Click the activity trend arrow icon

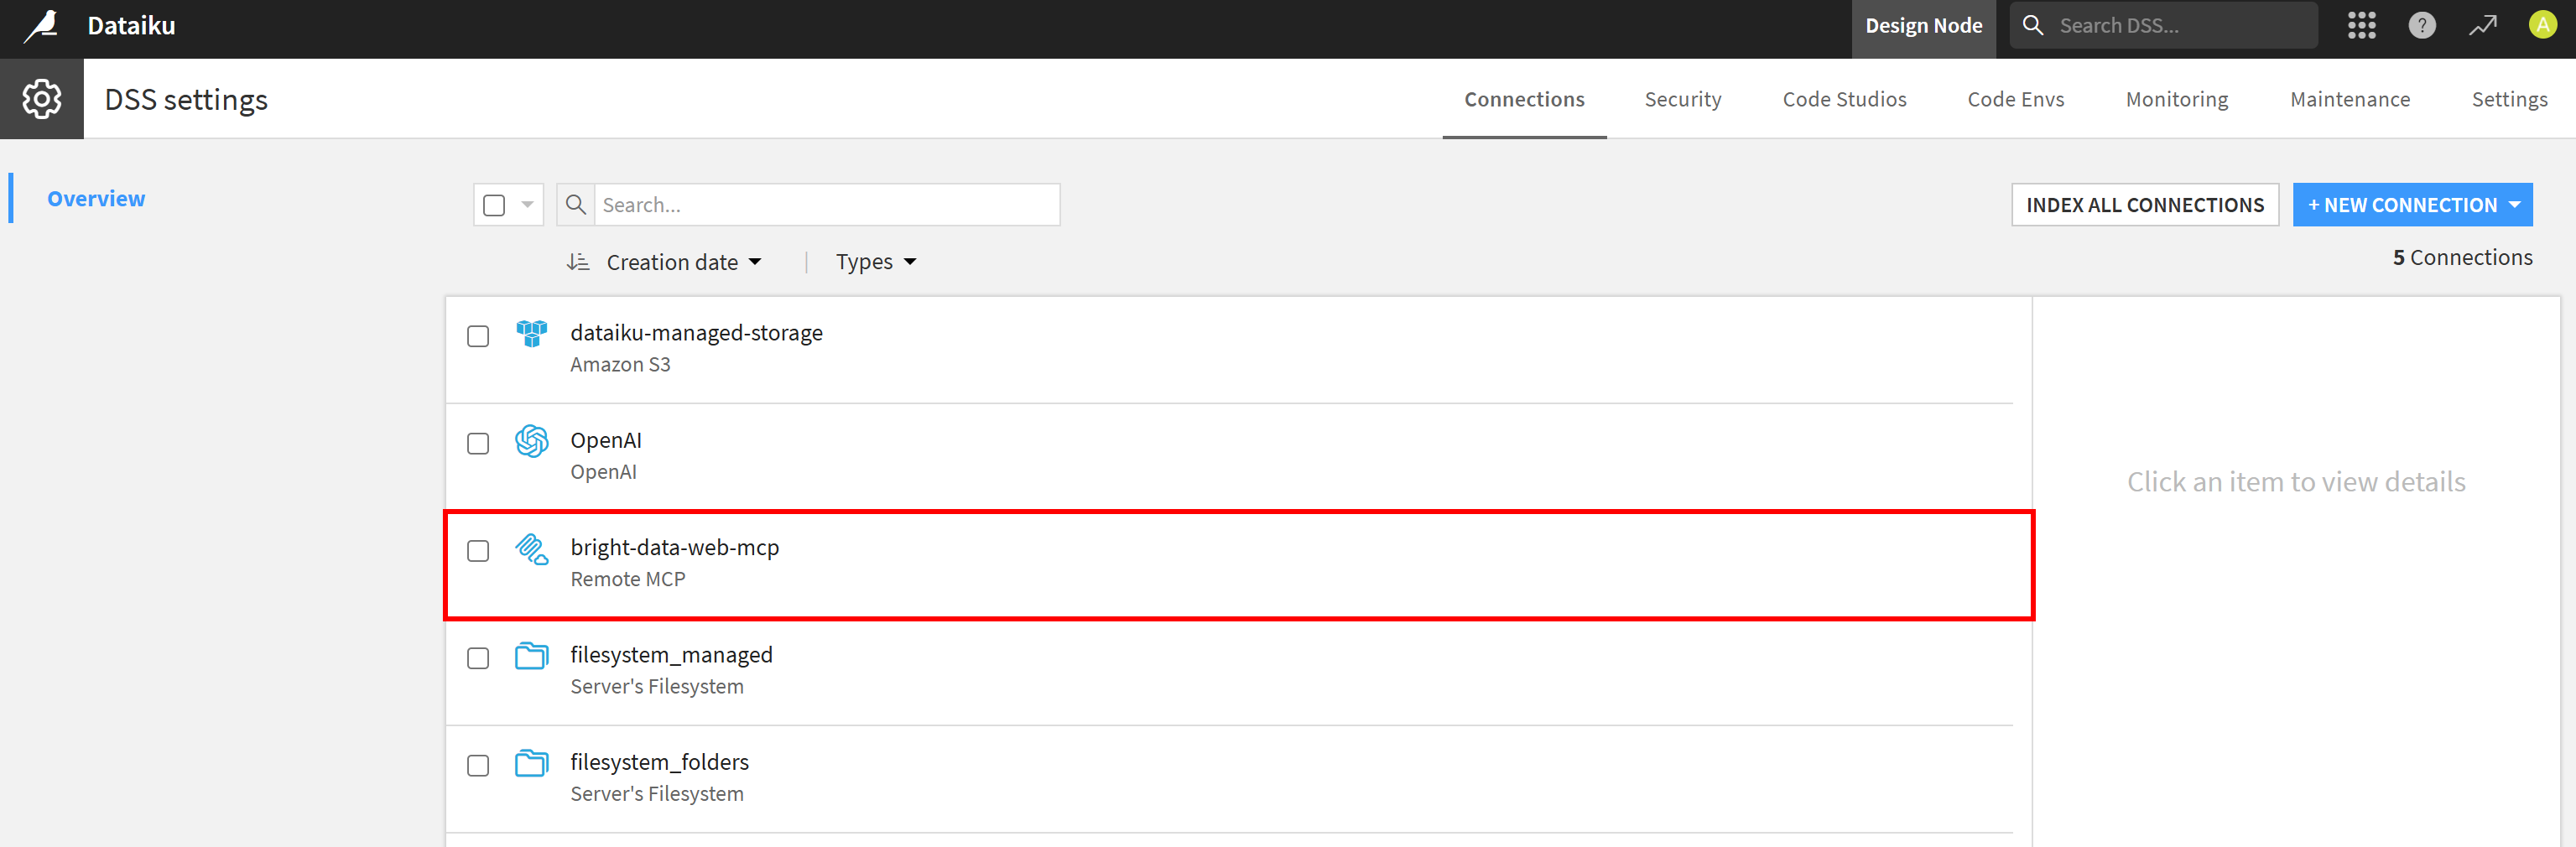click(2482, 26)
